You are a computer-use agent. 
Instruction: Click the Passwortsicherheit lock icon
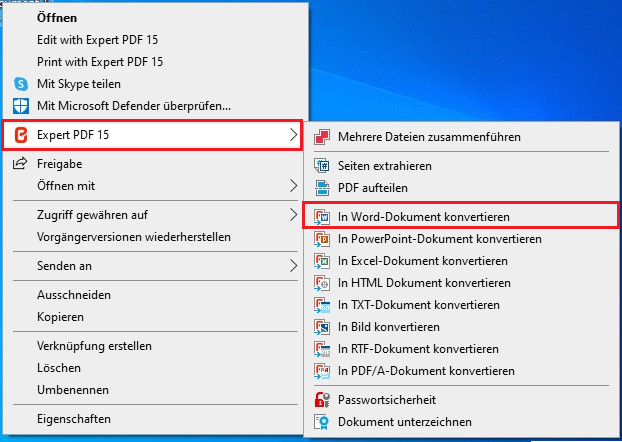click(x=322, y=400)
